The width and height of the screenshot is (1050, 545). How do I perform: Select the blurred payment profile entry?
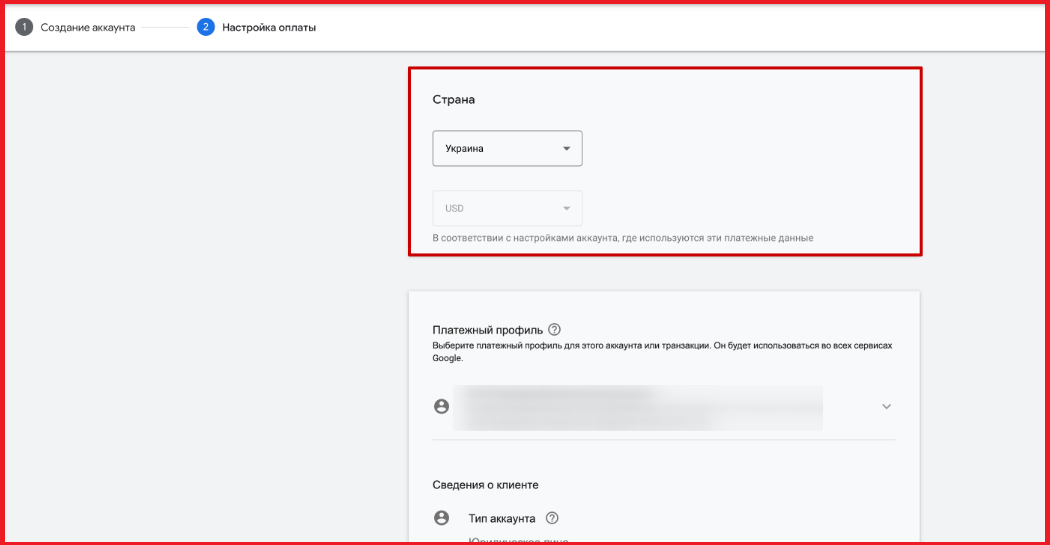pos(637,406)
